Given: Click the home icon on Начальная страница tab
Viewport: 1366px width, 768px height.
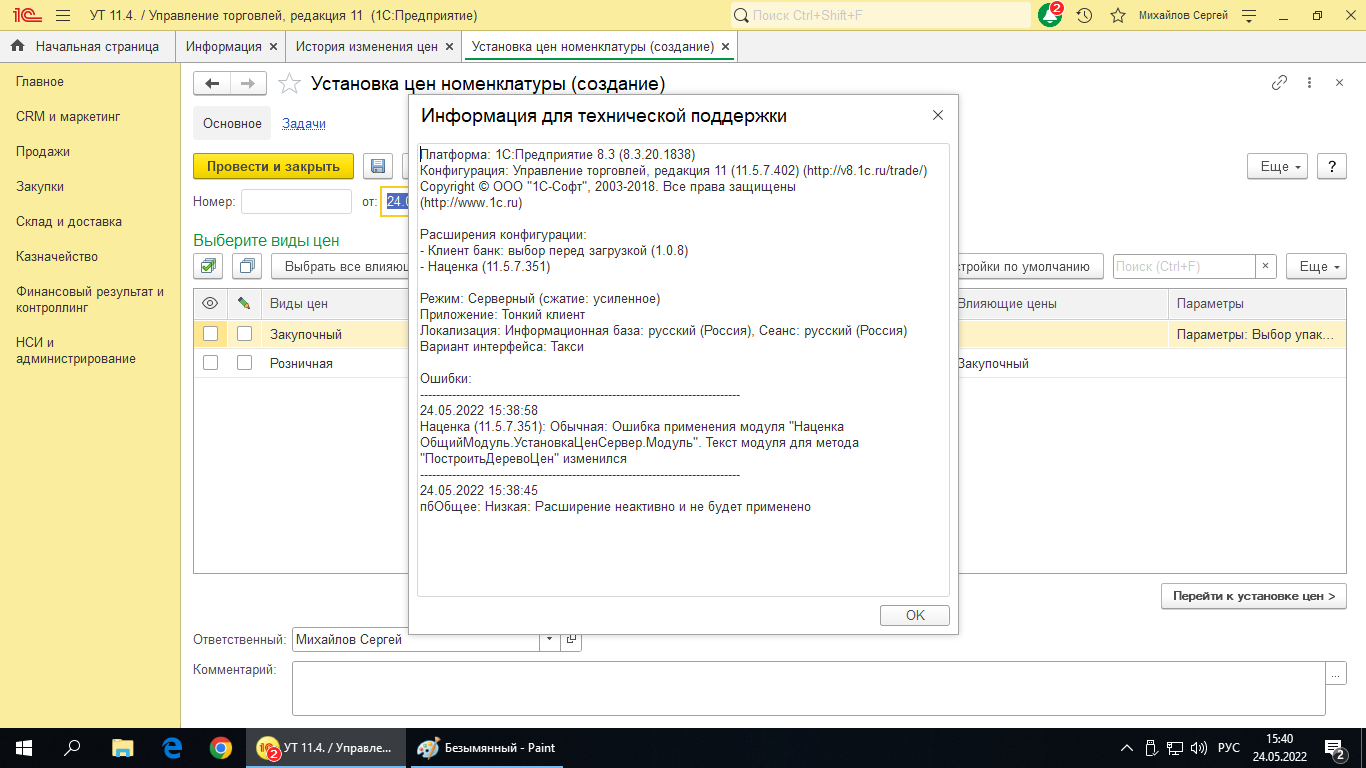Looking at the screenshot, I should (x=17, y=46).
